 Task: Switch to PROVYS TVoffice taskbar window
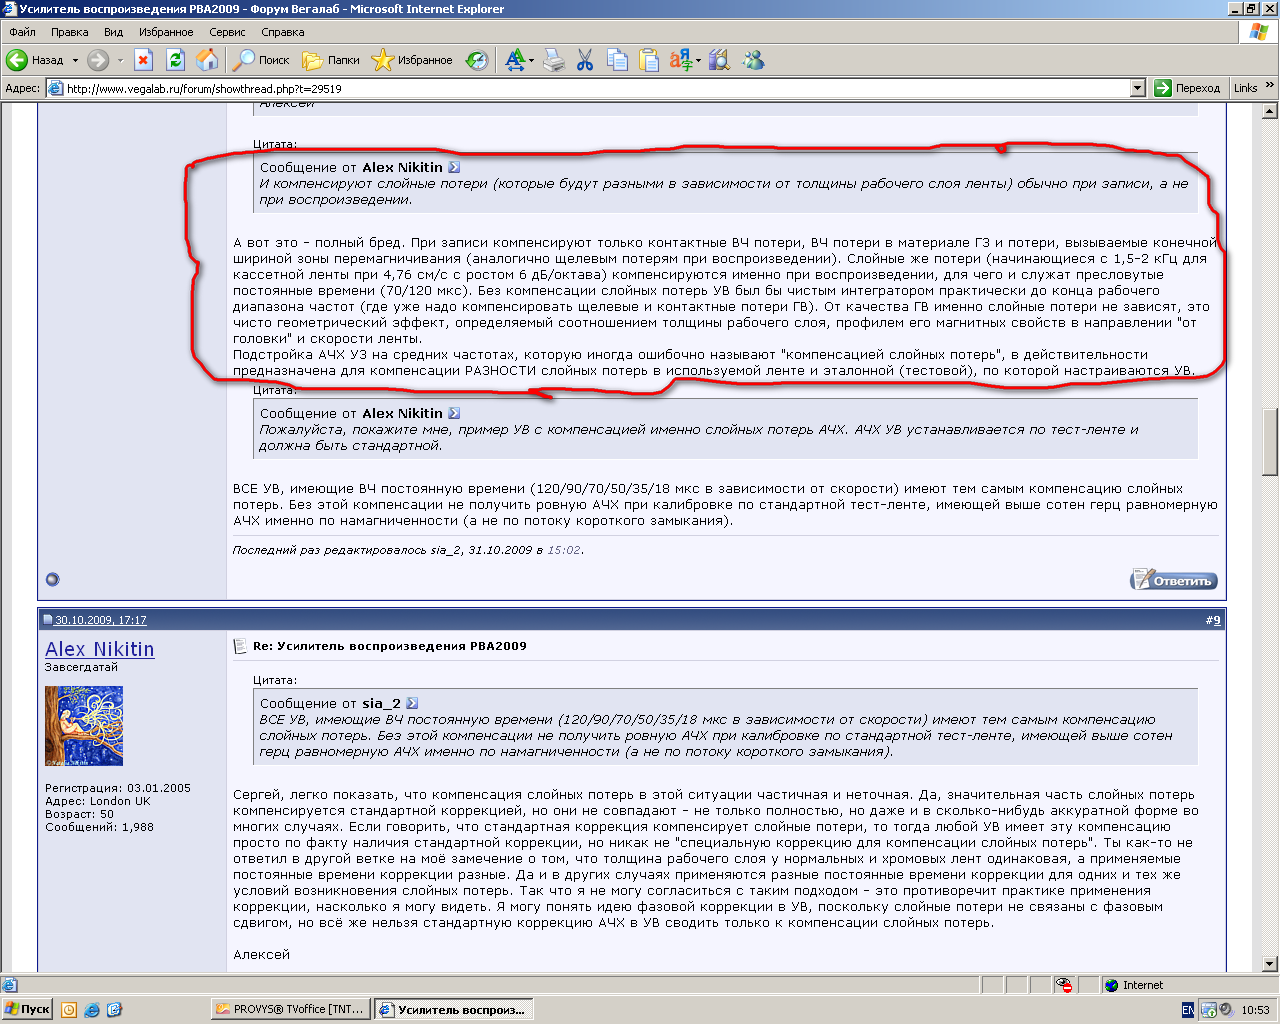coord(291,1010)
